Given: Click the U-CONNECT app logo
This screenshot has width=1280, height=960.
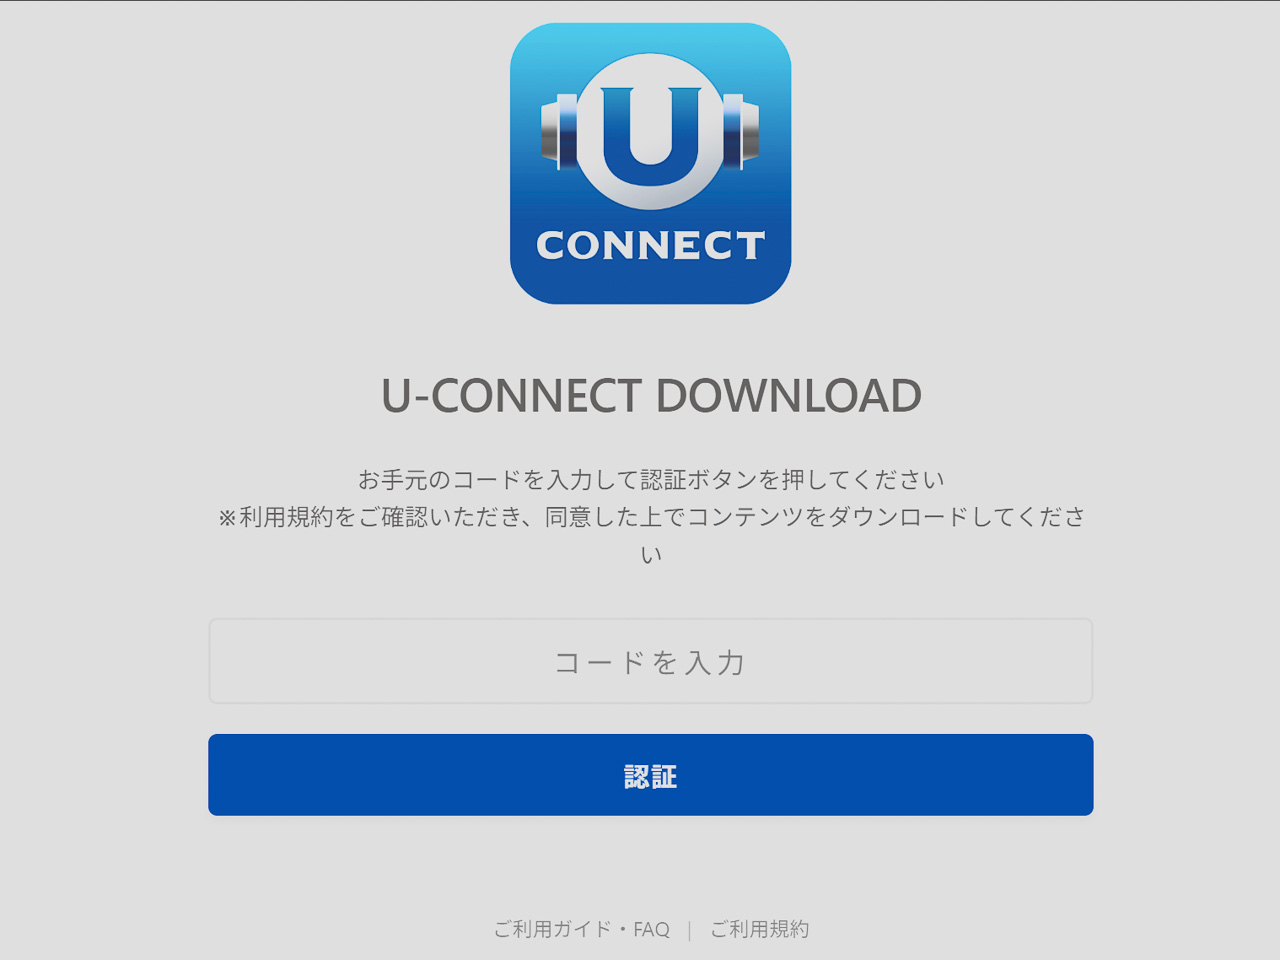Looking at the screenshot, I should tap(651, 163).
